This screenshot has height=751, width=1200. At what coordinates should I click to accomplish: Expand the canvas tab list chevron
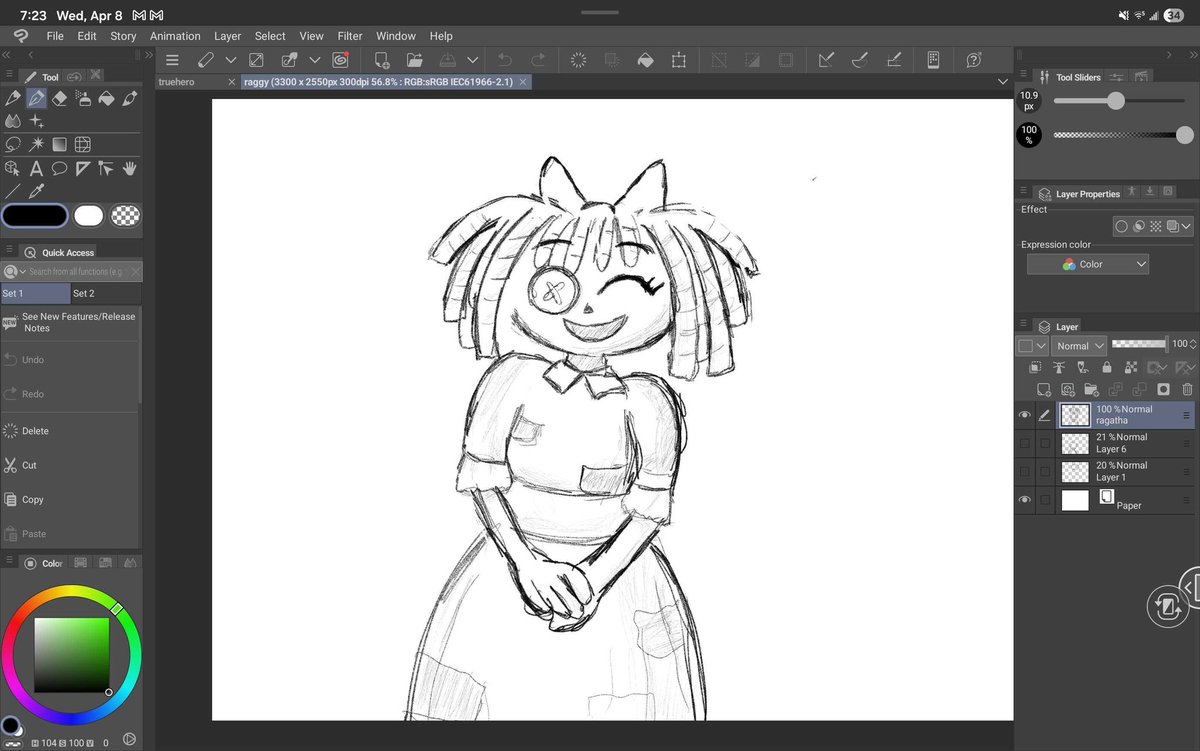[1003, 82]
